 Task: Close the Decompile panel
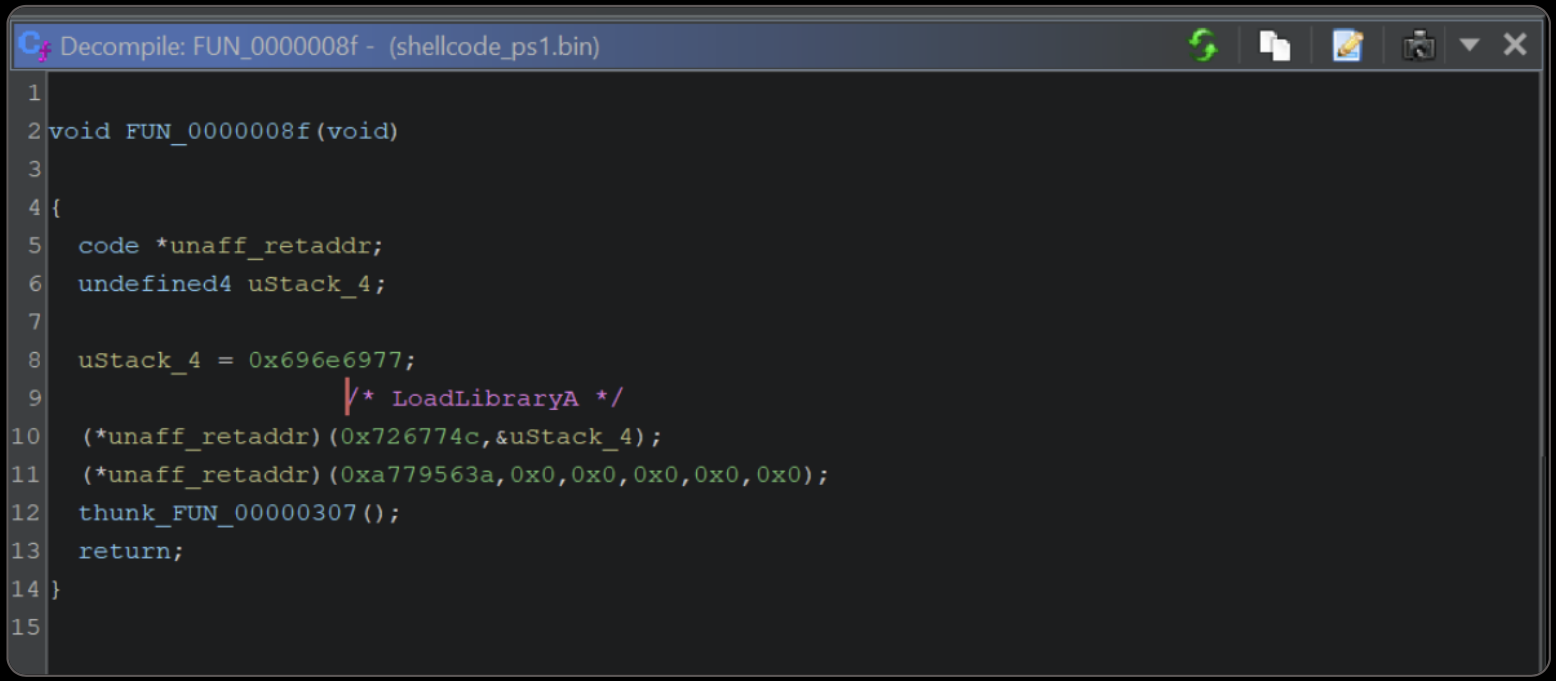click(x=1515, y=45)
